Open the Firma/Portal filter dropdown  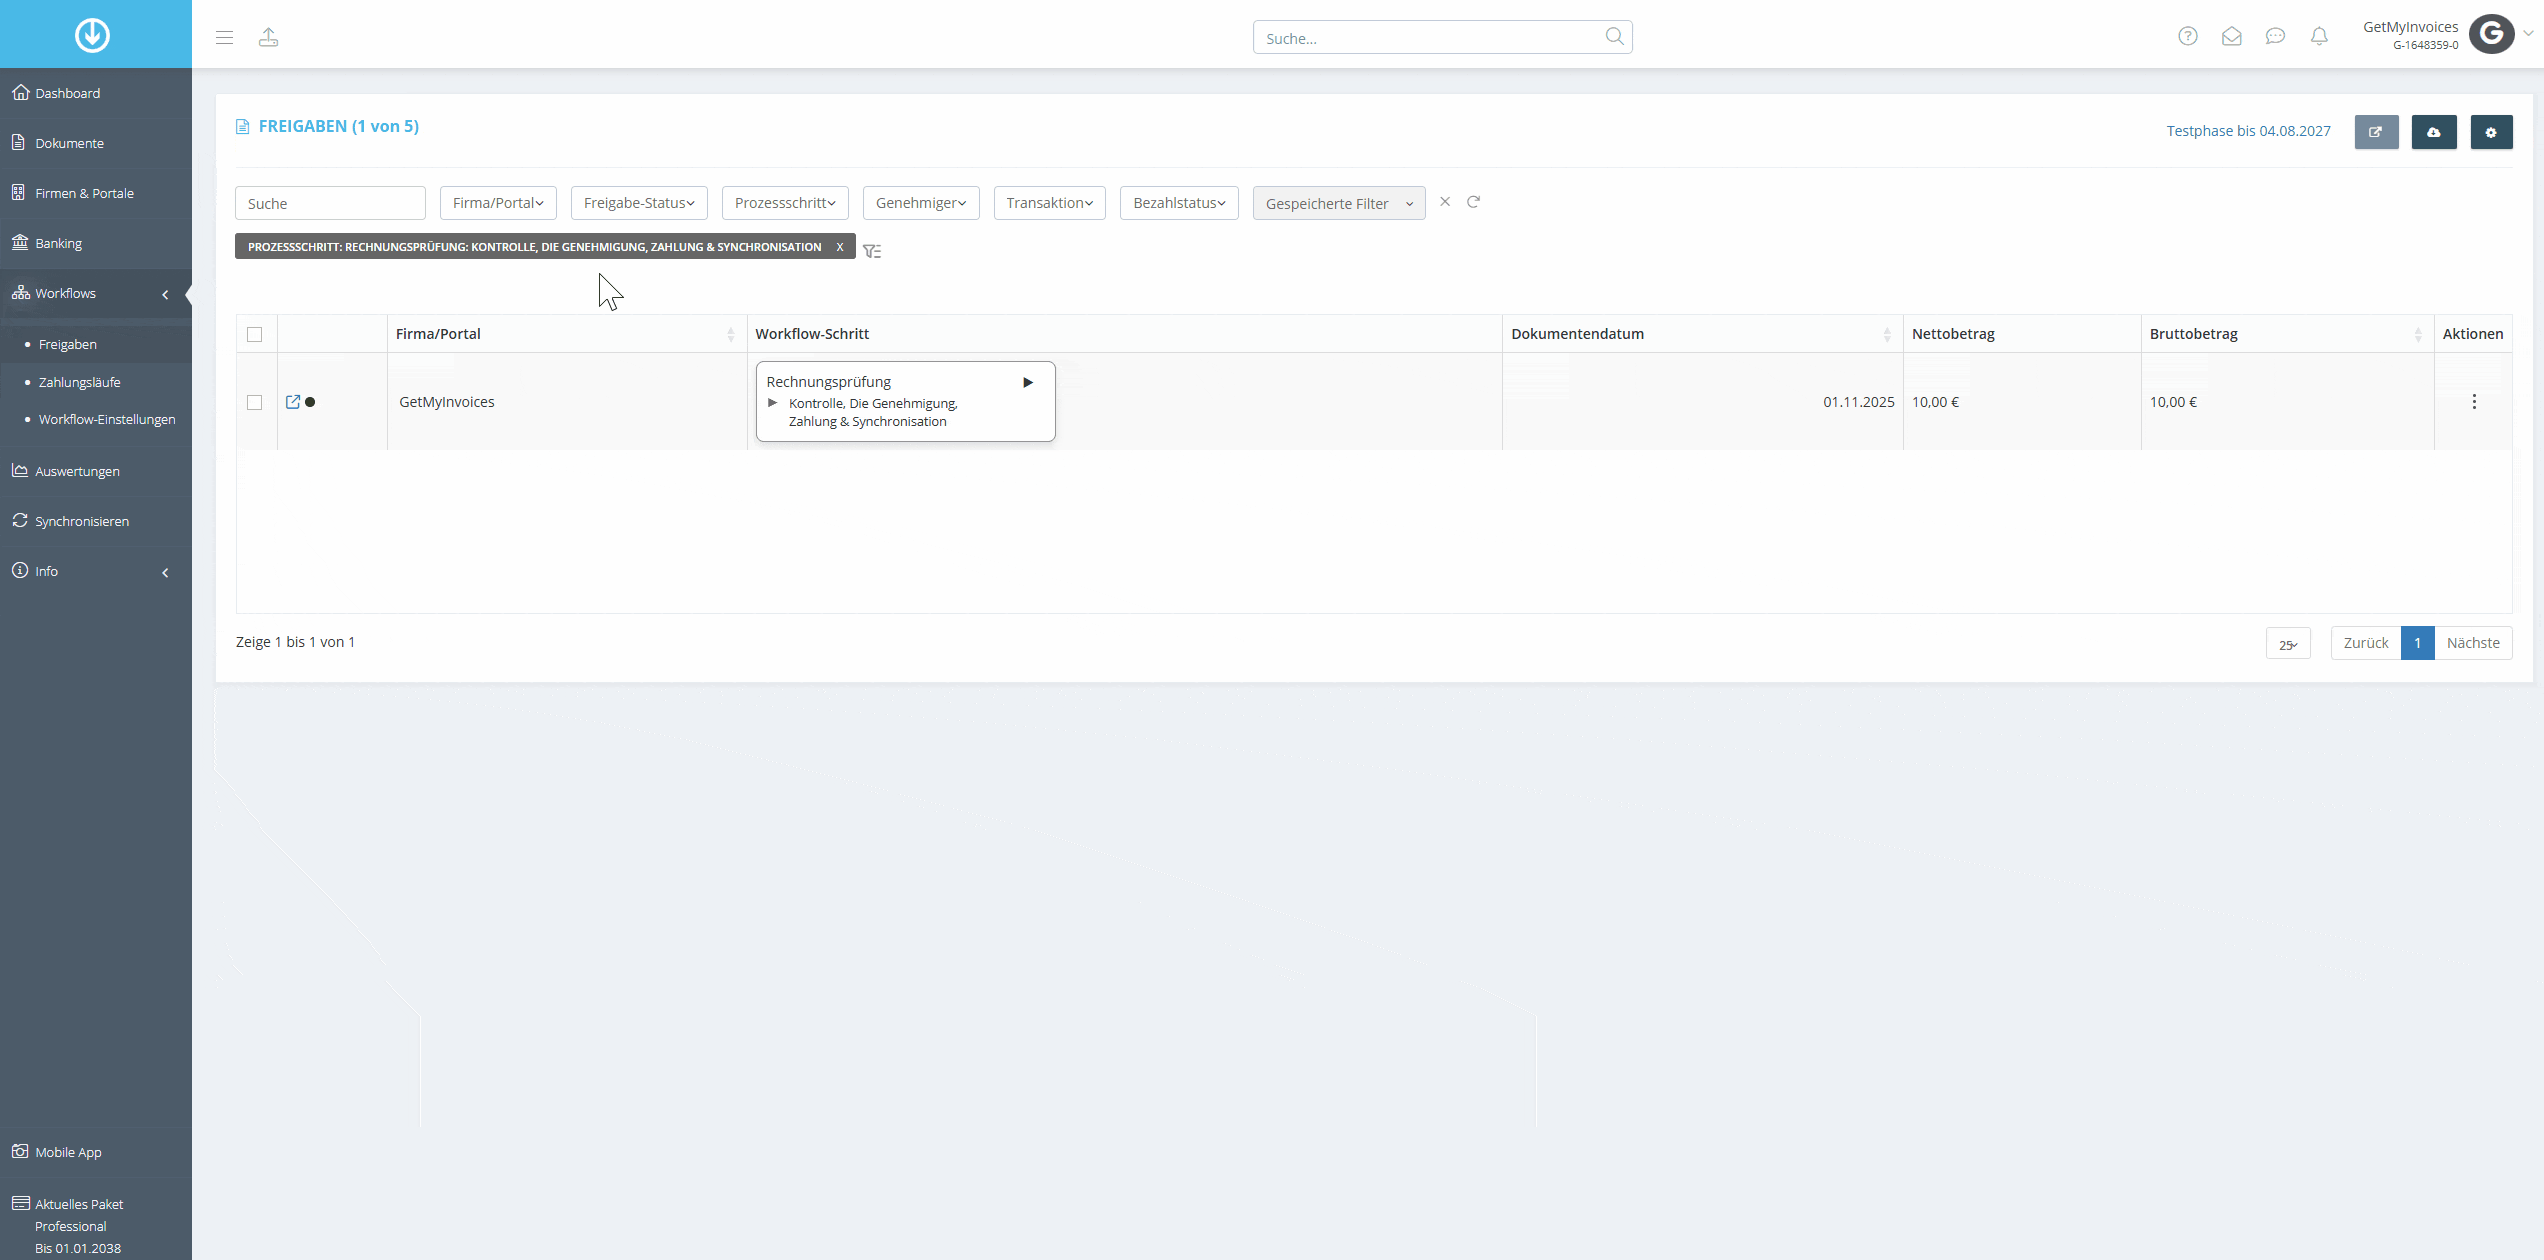498,203
